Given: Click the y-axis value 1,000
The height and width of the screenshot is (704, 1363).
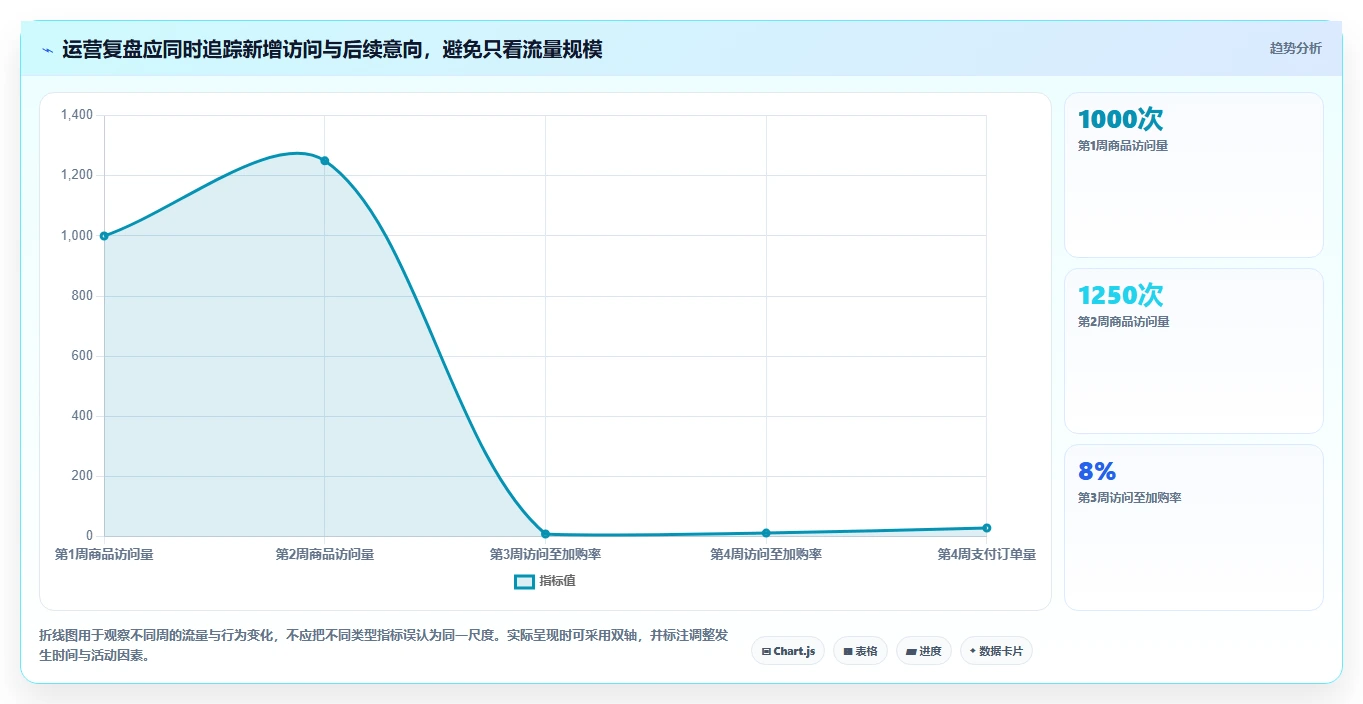Looking at the screenshot, I should pyautogui.click(x=77, y=236).
